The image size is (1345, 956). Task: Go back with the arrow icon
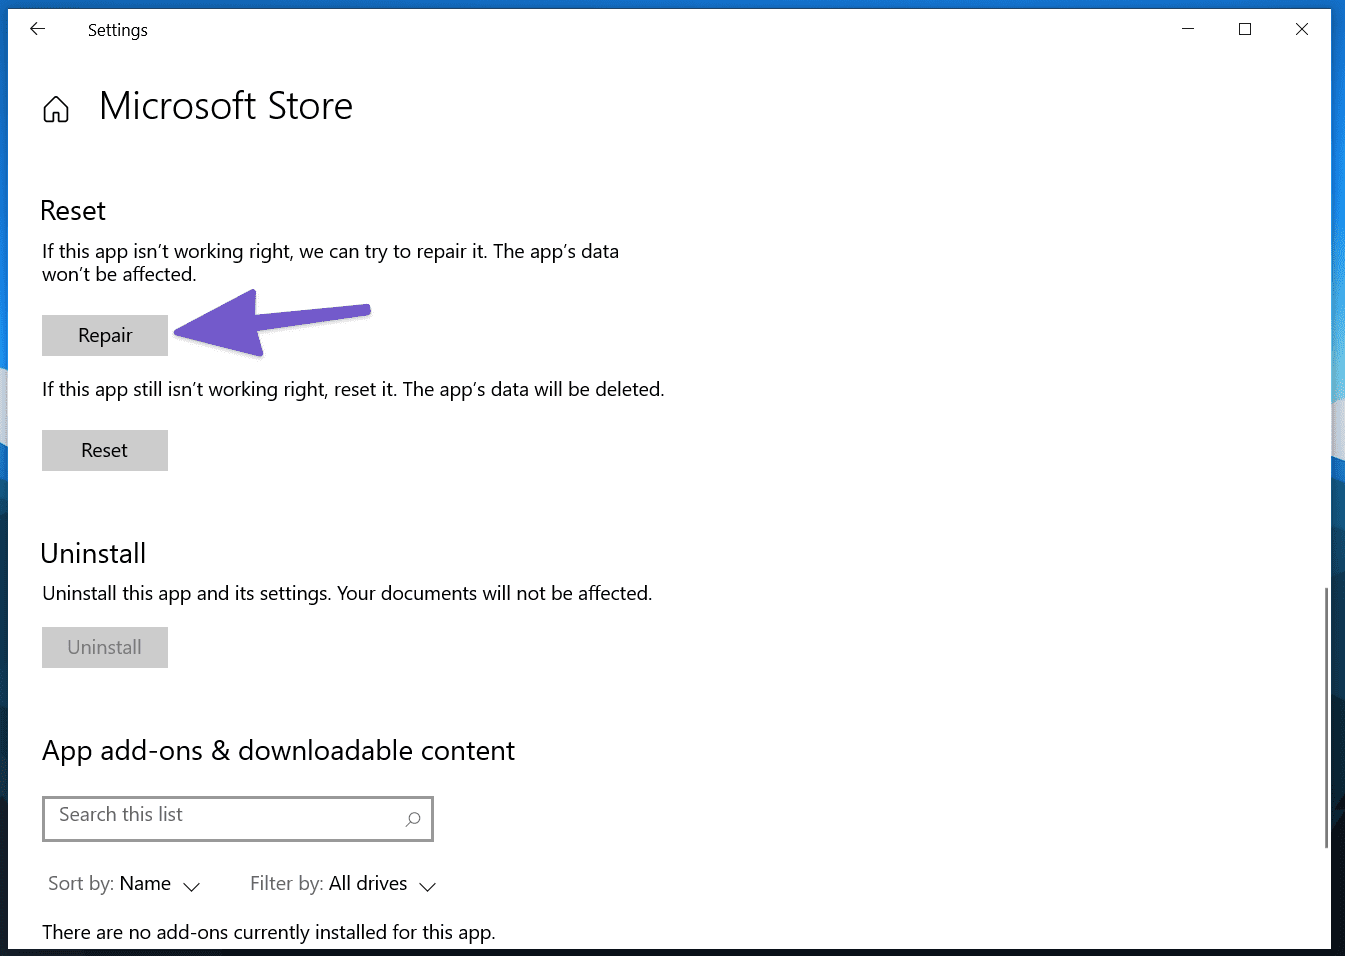click(37, 29)
